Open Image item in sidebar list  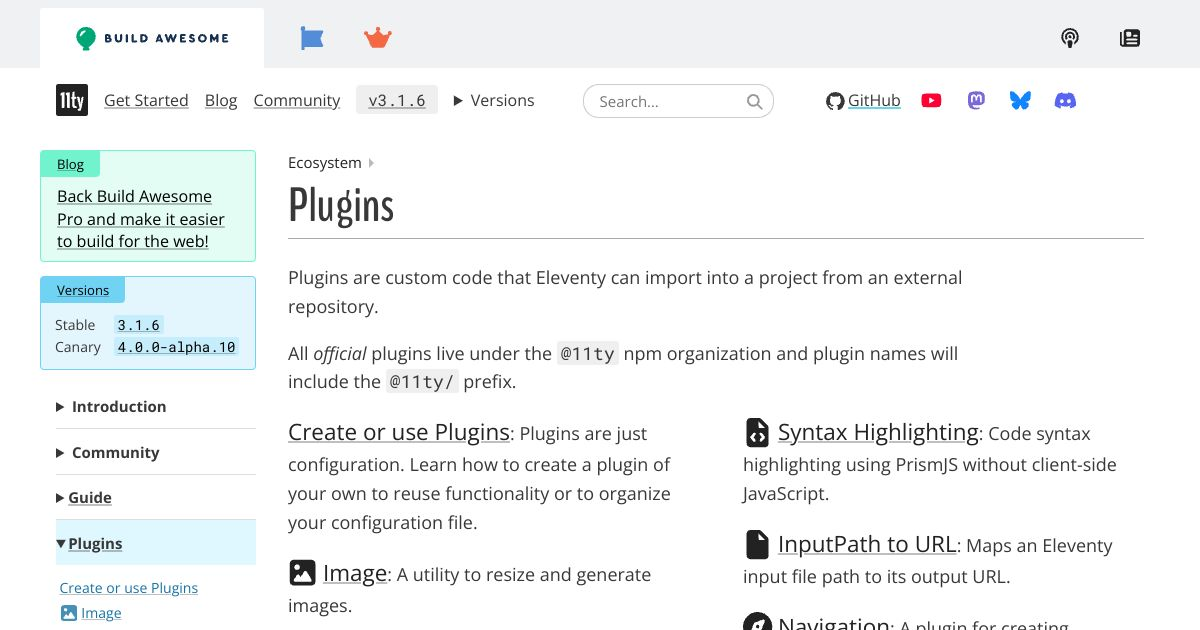pos(101,613)
